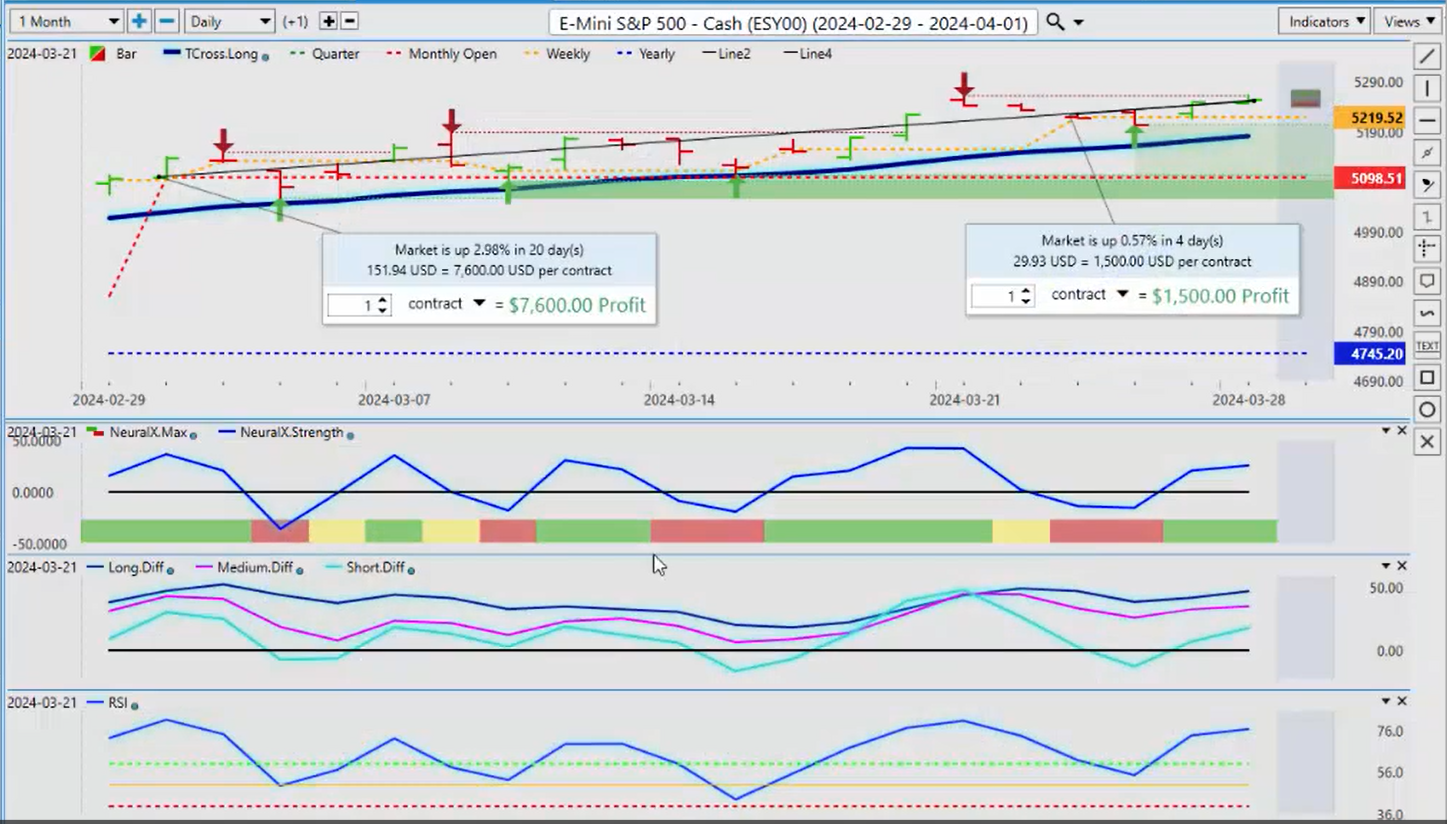Image resolution: width=1447 pixels, height=824 pixels.
Task: Click the $1,500.00 Profit text
Action: (x=1220, y=296)
